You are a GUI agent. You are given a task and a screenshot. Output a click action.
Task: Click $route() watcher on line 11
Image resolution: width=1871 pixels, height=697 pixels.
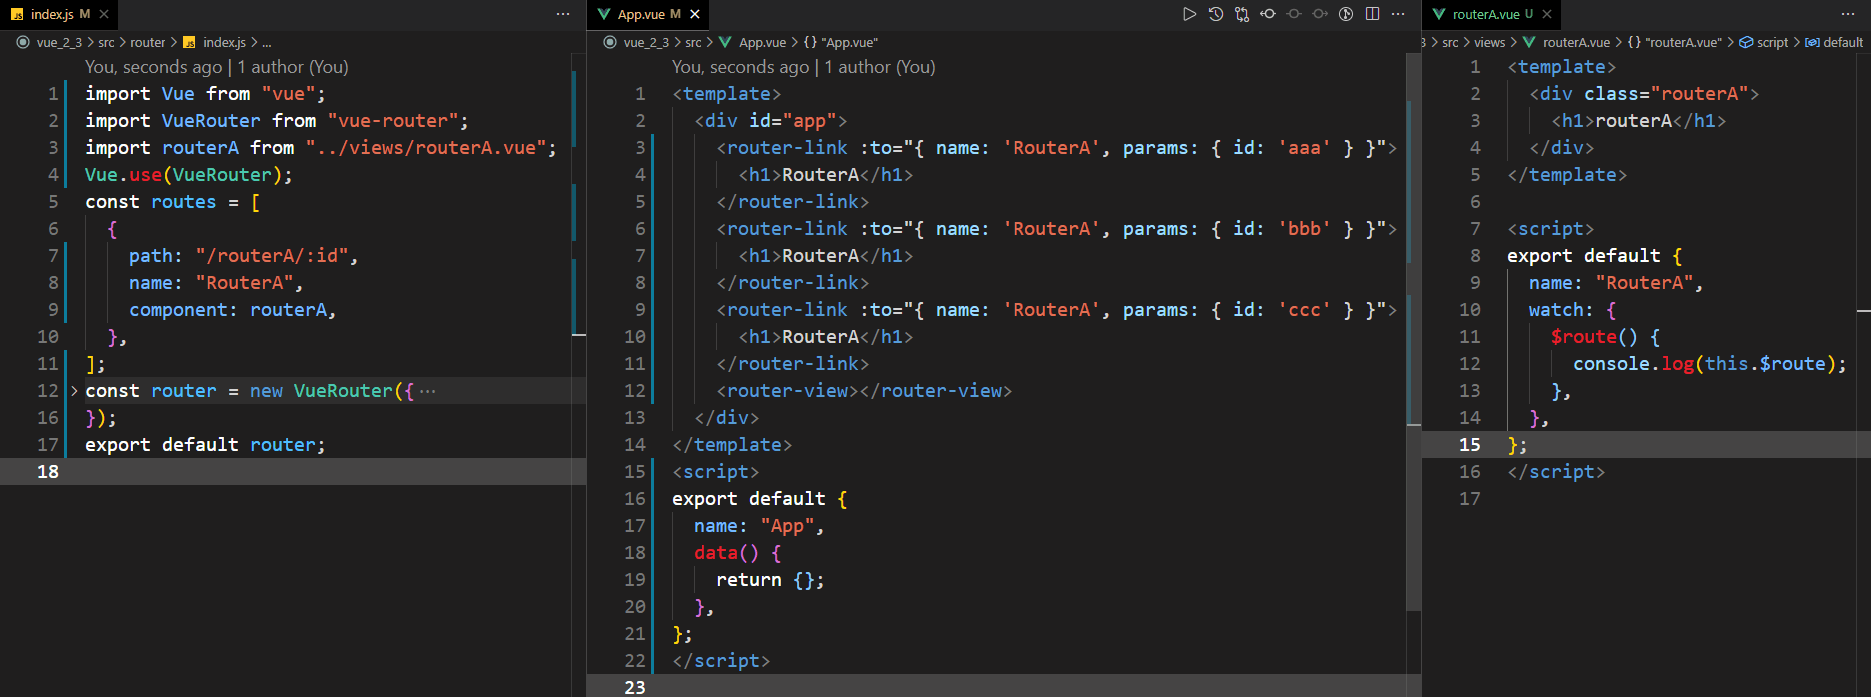(1605, 337)
